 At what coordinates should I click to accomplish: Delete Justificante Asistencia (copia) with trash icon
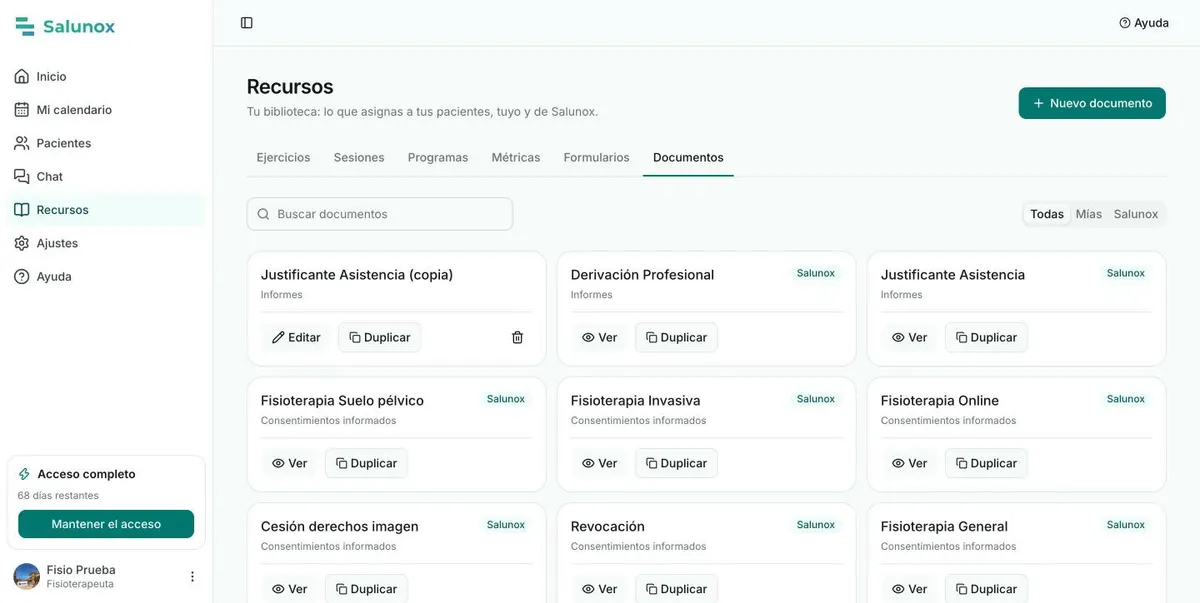click(517, 338)
